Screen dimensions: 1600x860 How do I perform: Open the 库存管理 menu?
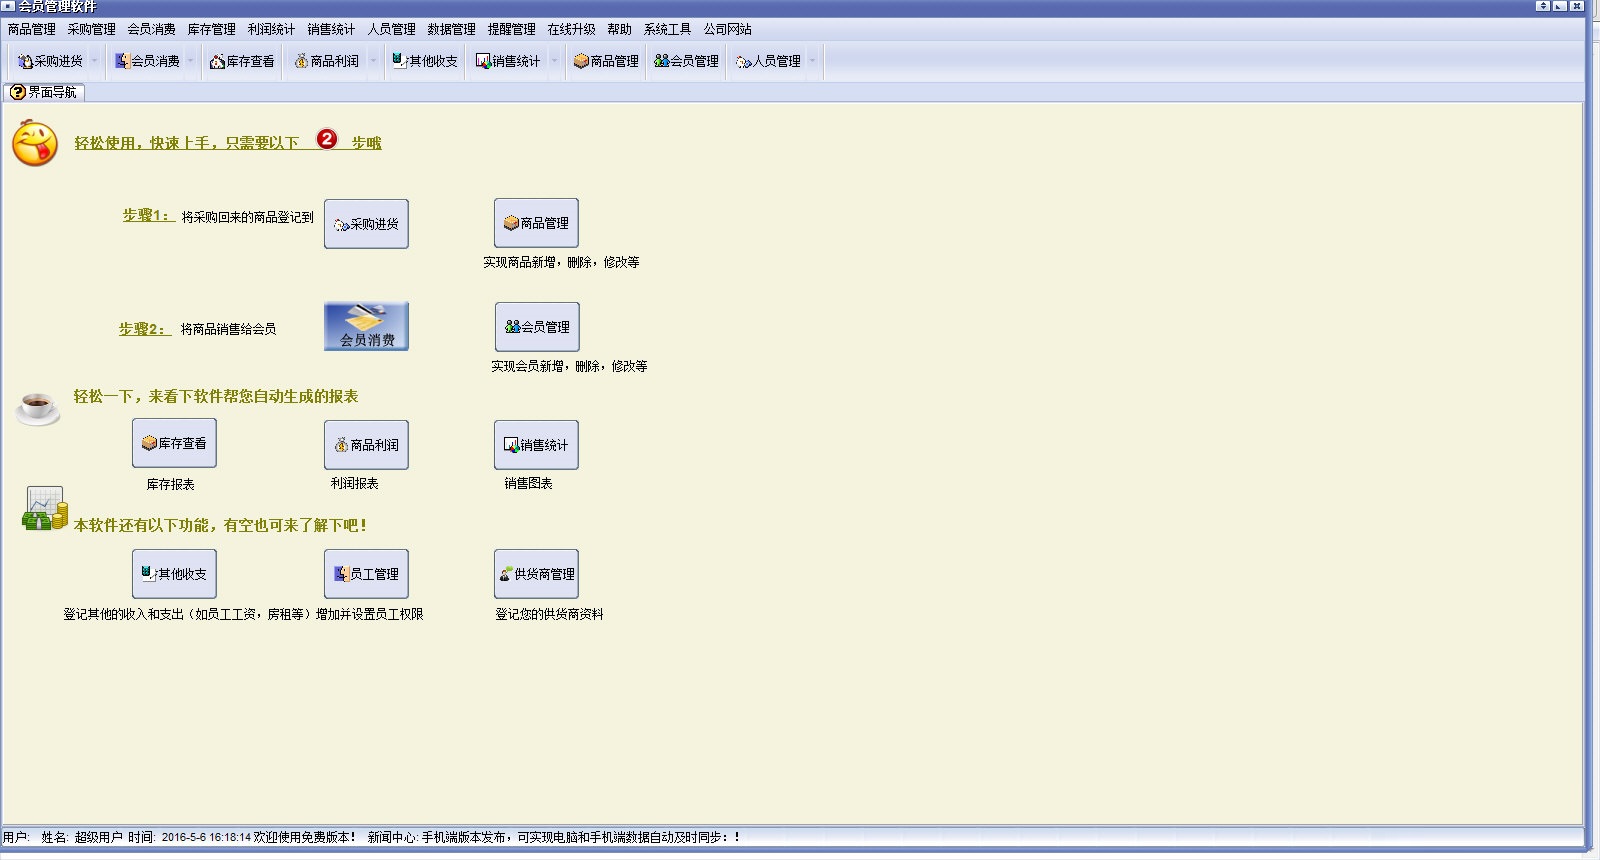point(212,30)
